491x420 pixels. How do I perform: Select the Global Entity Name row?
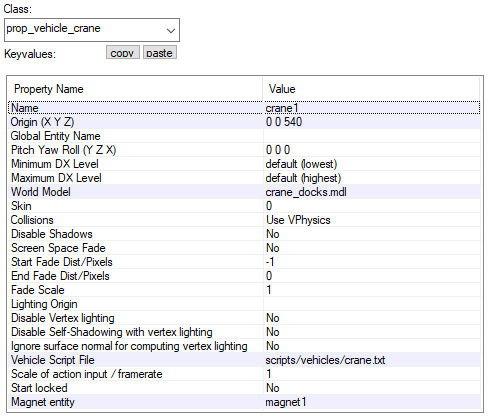(244, 136)
